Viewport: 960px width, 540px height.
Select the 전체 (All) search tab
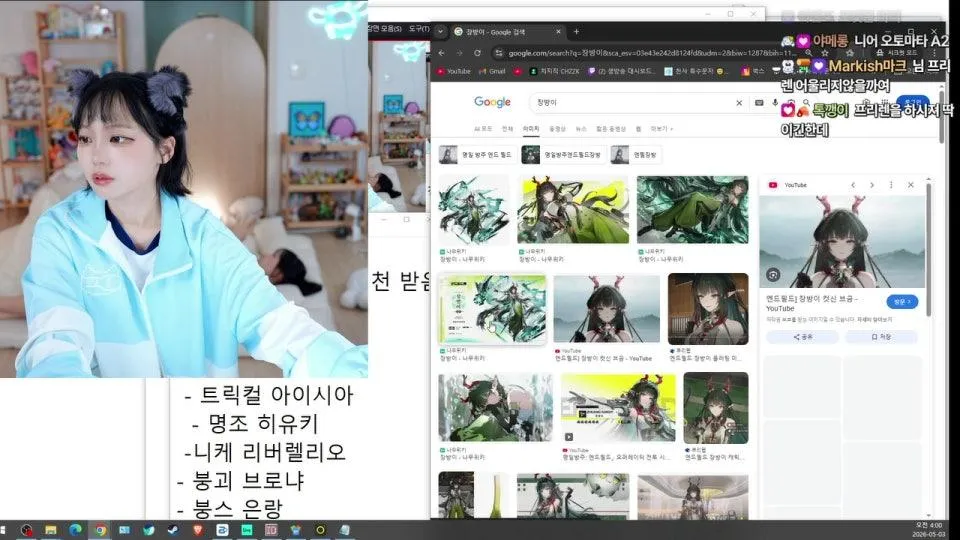(508, 129)
